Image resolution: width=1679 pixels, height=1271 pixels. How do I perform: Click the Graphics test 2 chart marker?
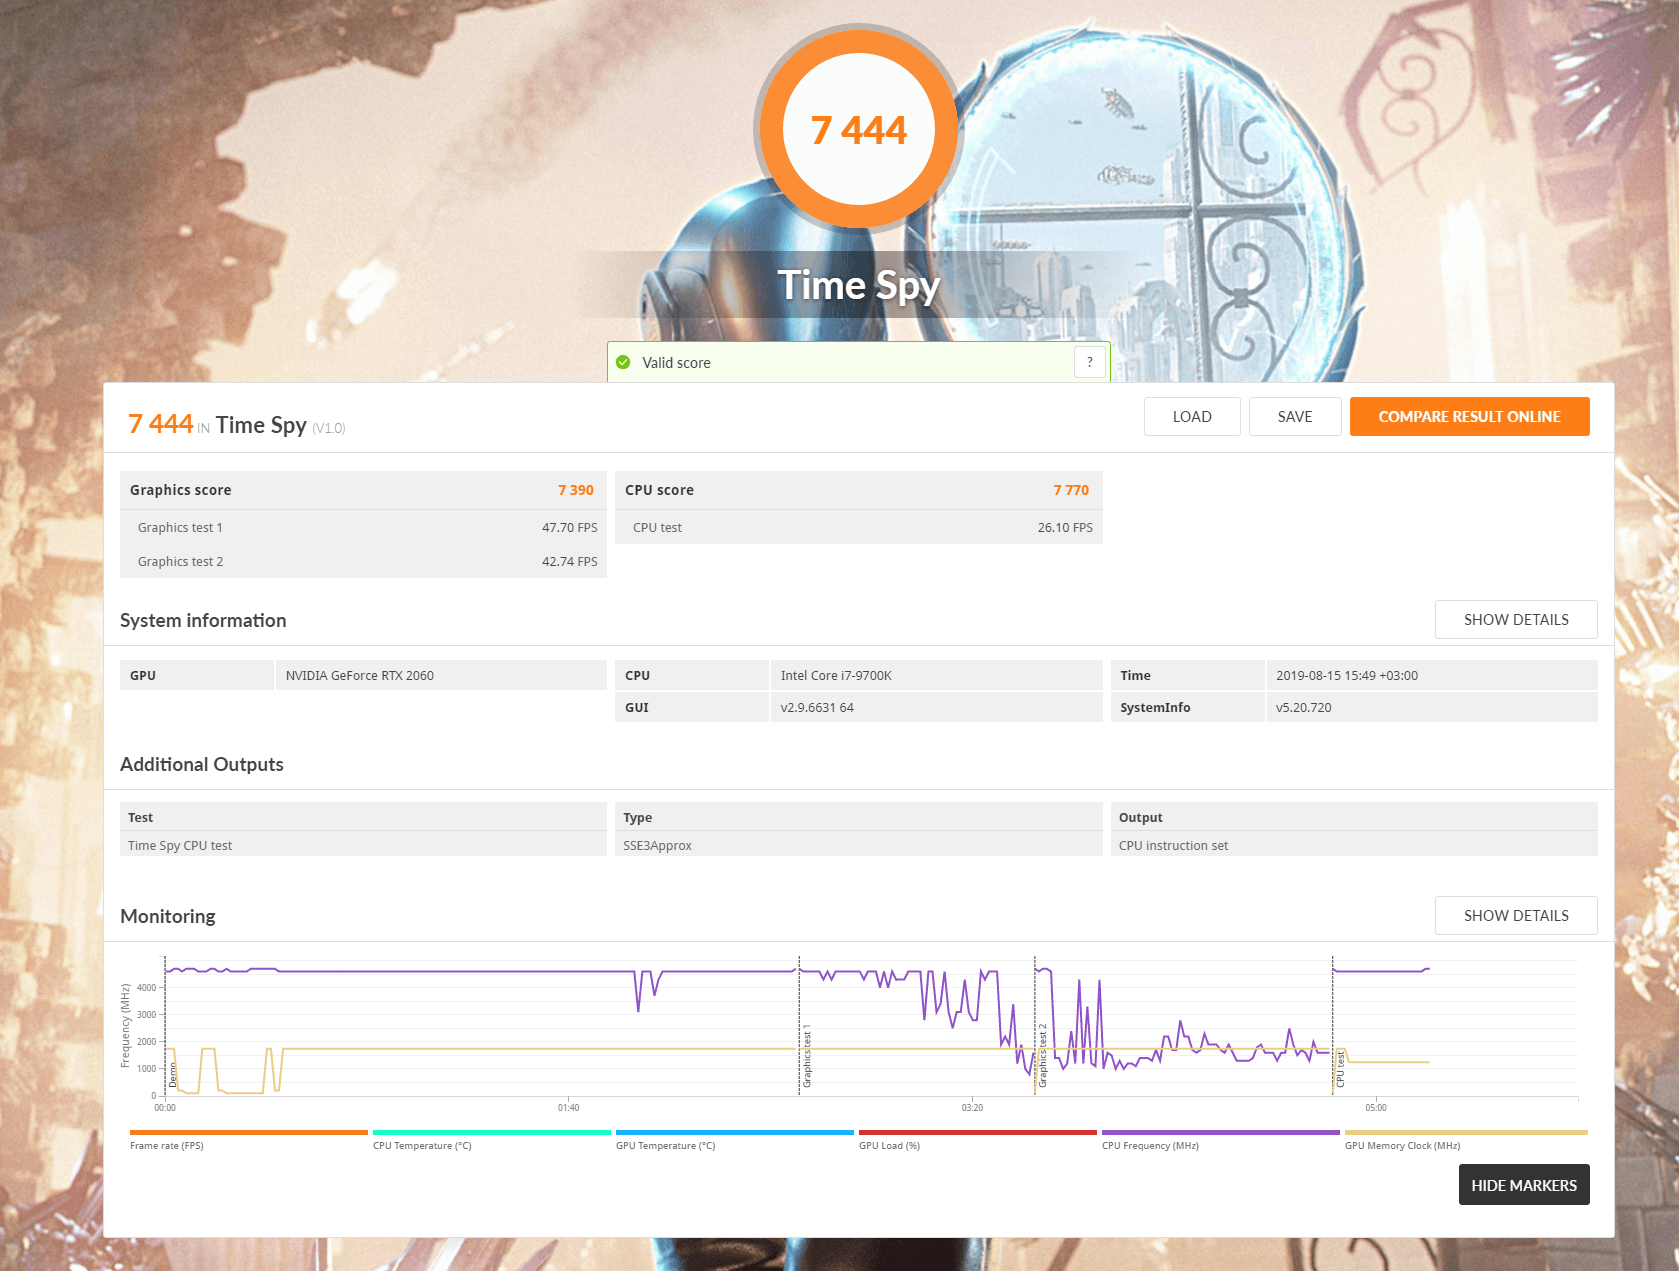pos(1042,1055)
